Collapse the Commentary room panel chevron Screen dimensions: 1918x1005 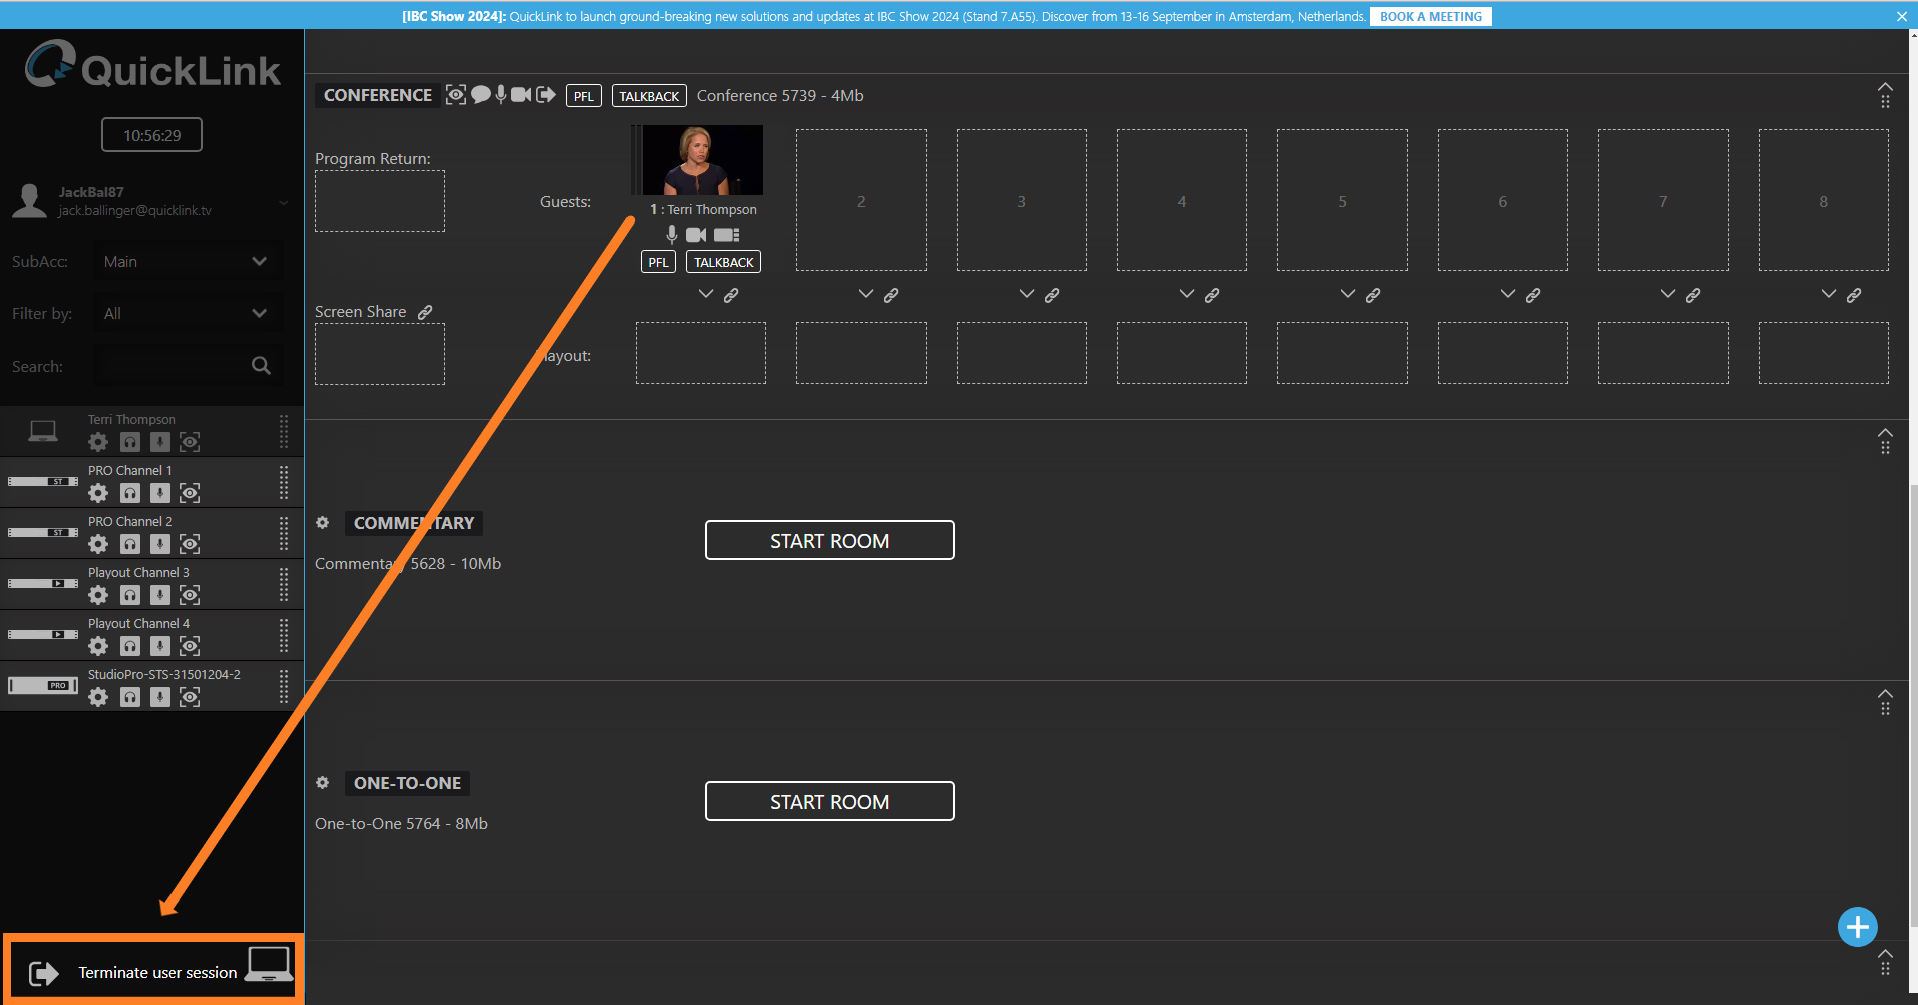[1885, 433]
